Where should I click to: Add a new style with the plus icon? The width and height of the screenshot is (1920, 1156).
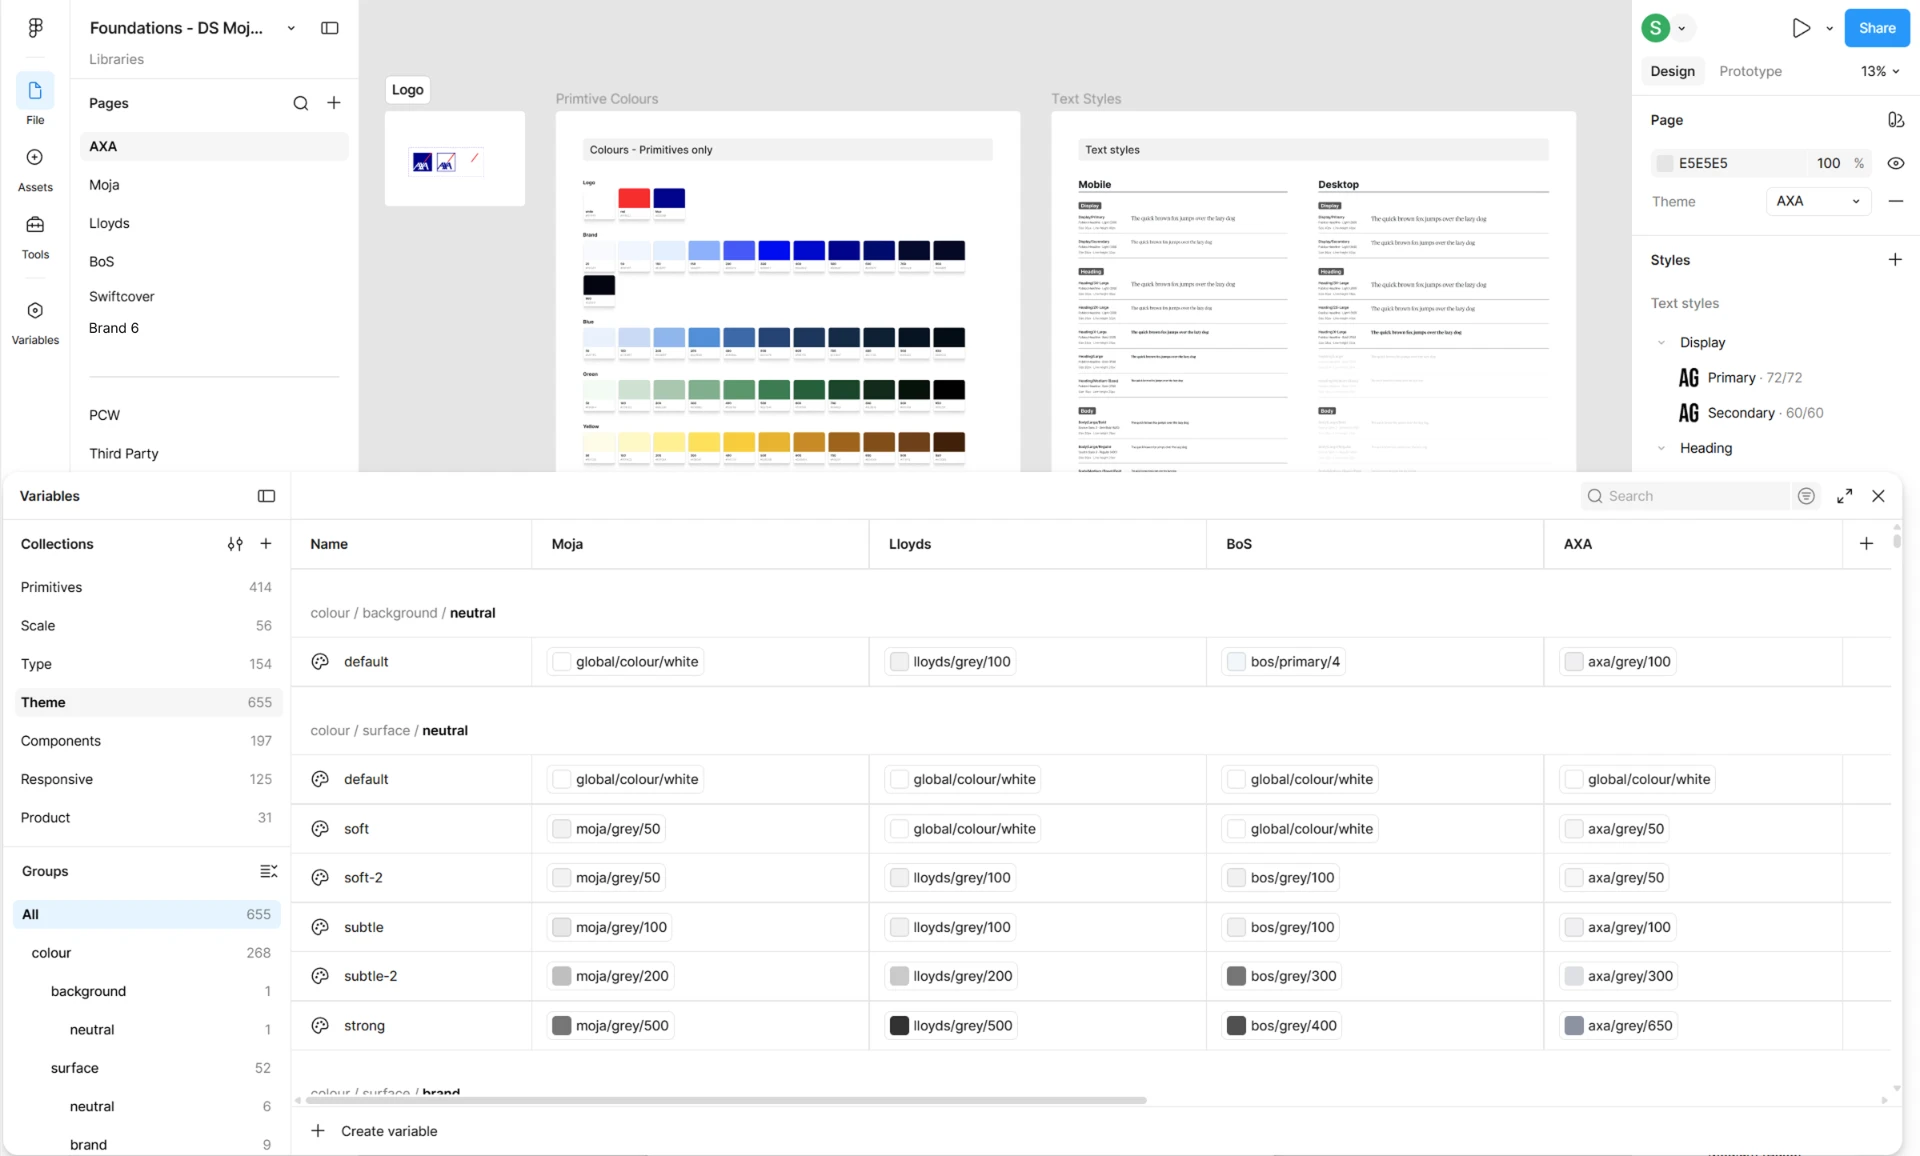[1895, 260]
